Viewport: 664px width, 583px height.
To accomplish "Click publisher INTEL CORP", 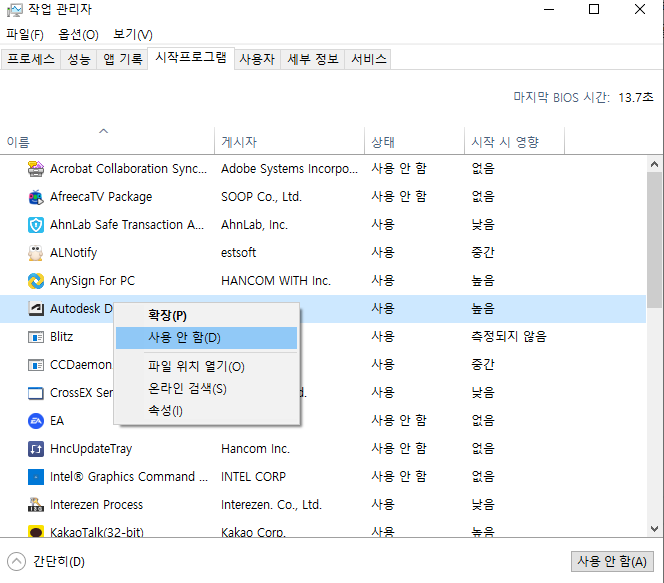I will pos(253,477).
